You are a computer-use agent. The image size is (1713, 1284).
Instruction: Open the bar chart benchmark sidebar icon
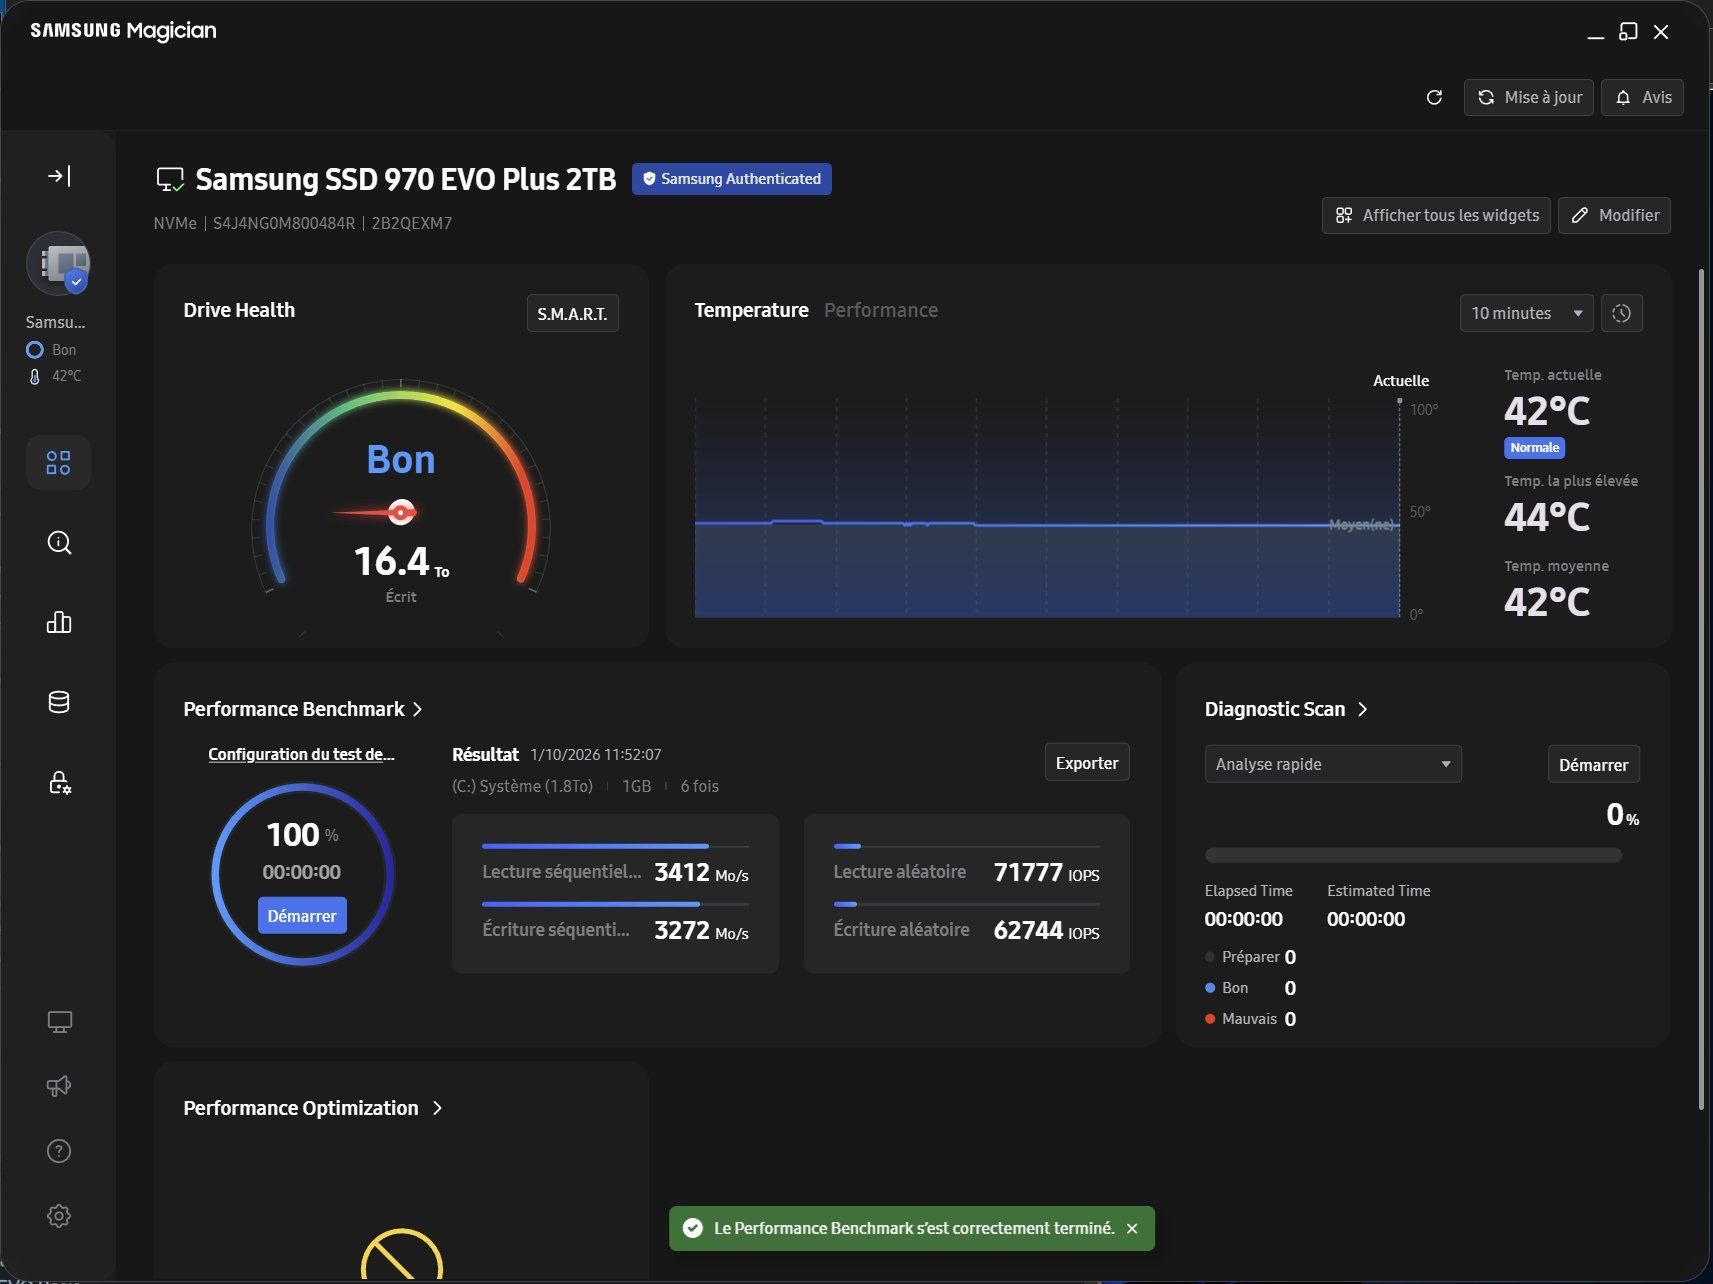tap(59, 623)
